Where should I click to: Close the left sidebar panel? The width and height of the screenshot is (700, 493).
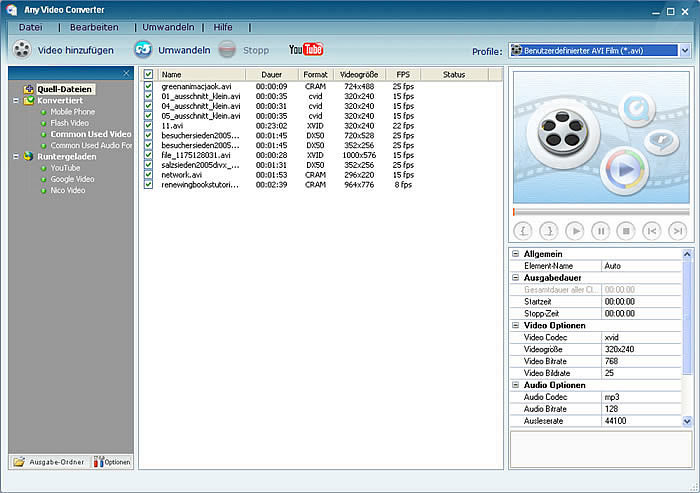tap(126, 73)
